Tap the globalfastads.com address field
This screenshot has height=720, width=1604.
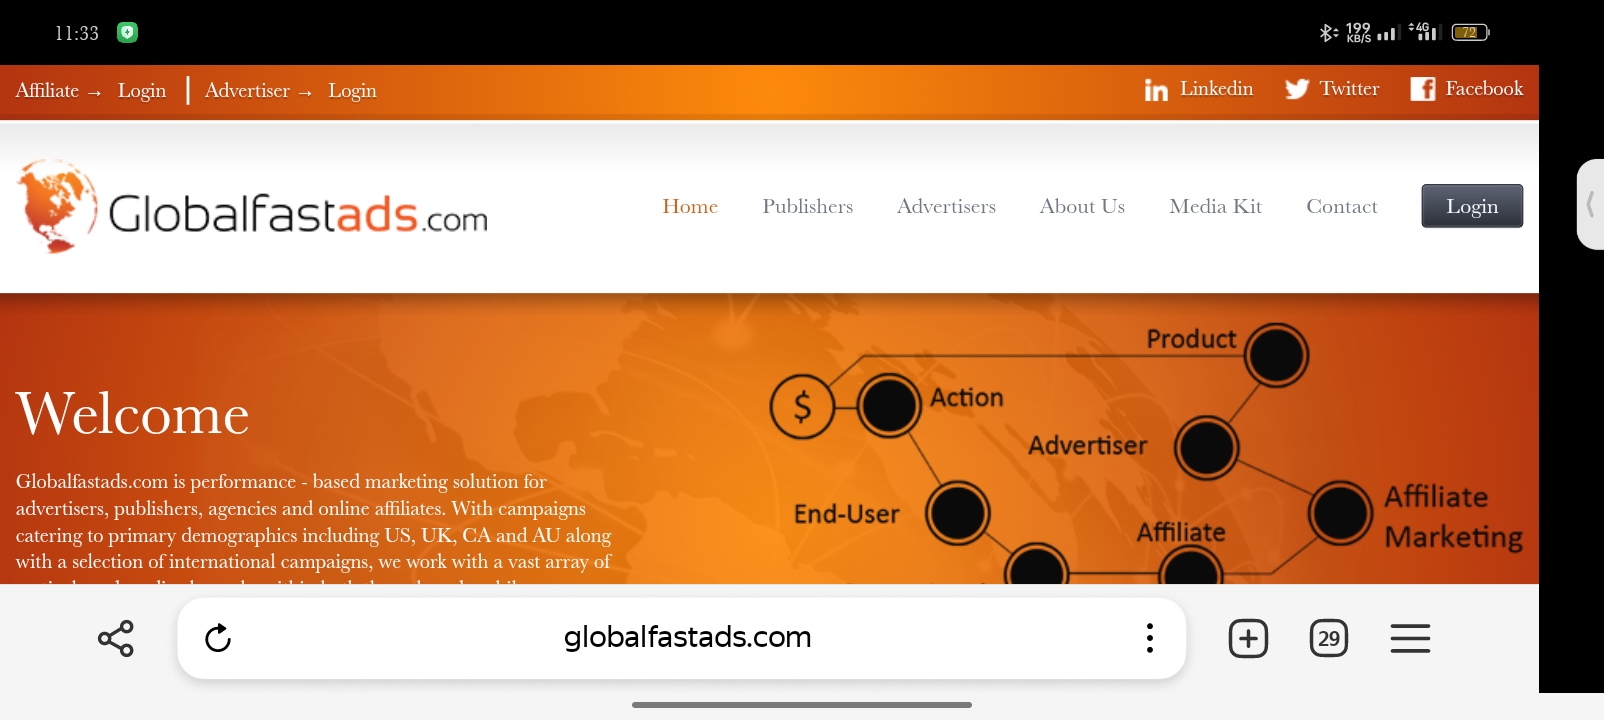tap(682, 638)
